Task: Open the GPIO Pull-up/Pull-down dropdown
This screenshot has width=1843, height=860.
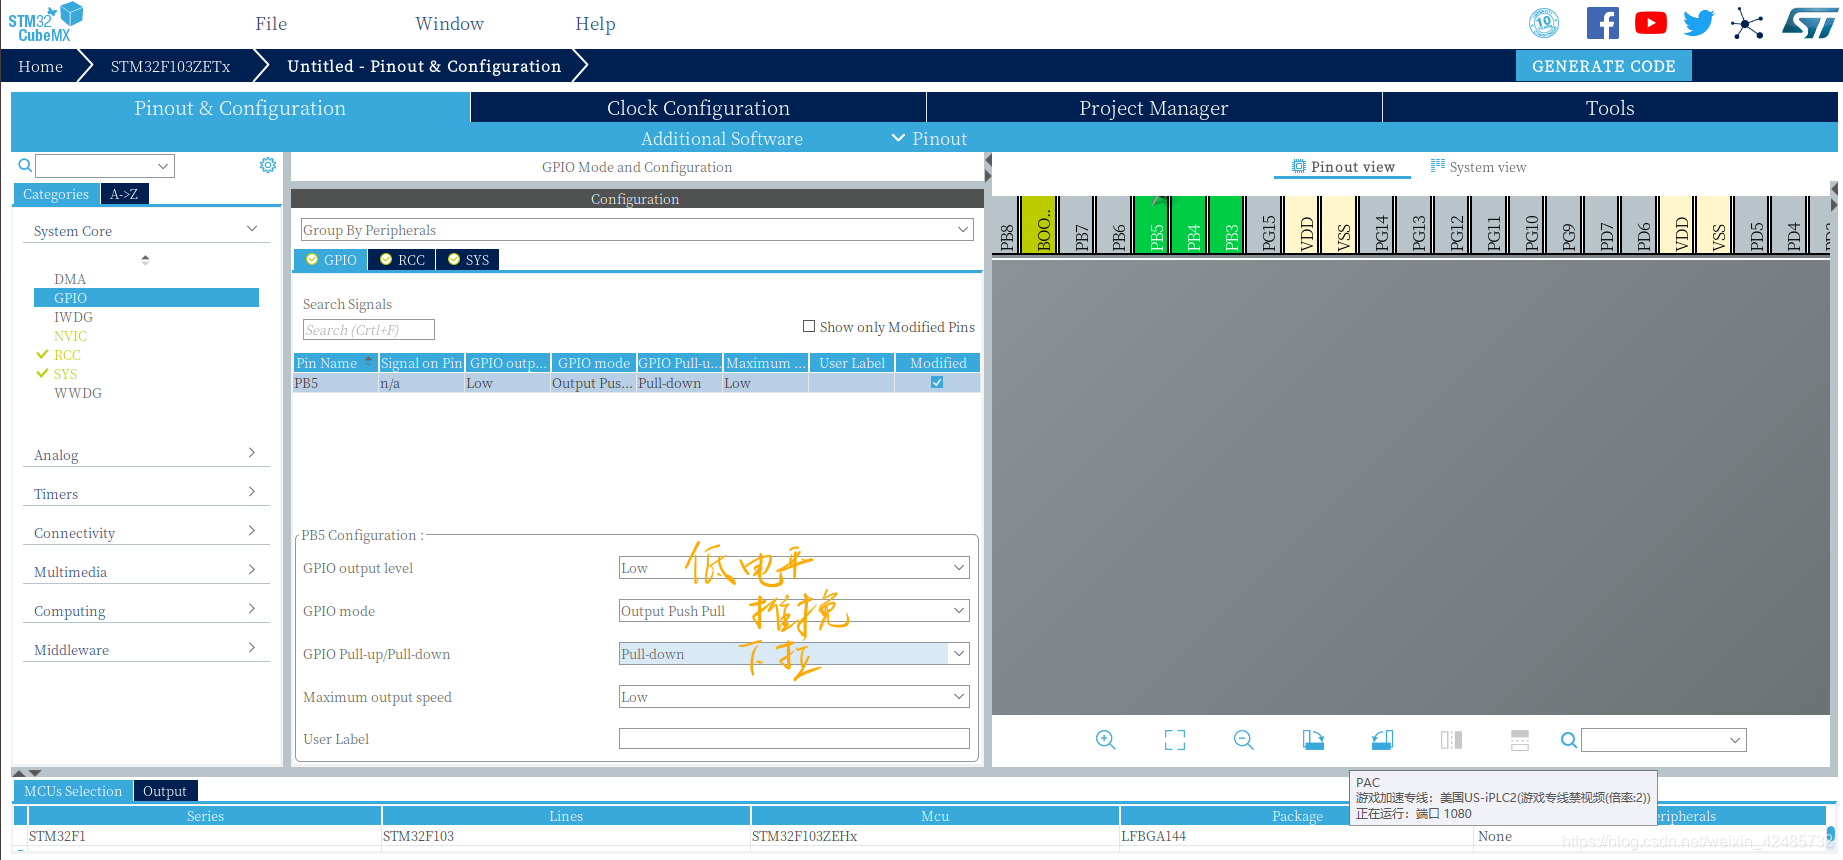Action: [x=794, y=654]
